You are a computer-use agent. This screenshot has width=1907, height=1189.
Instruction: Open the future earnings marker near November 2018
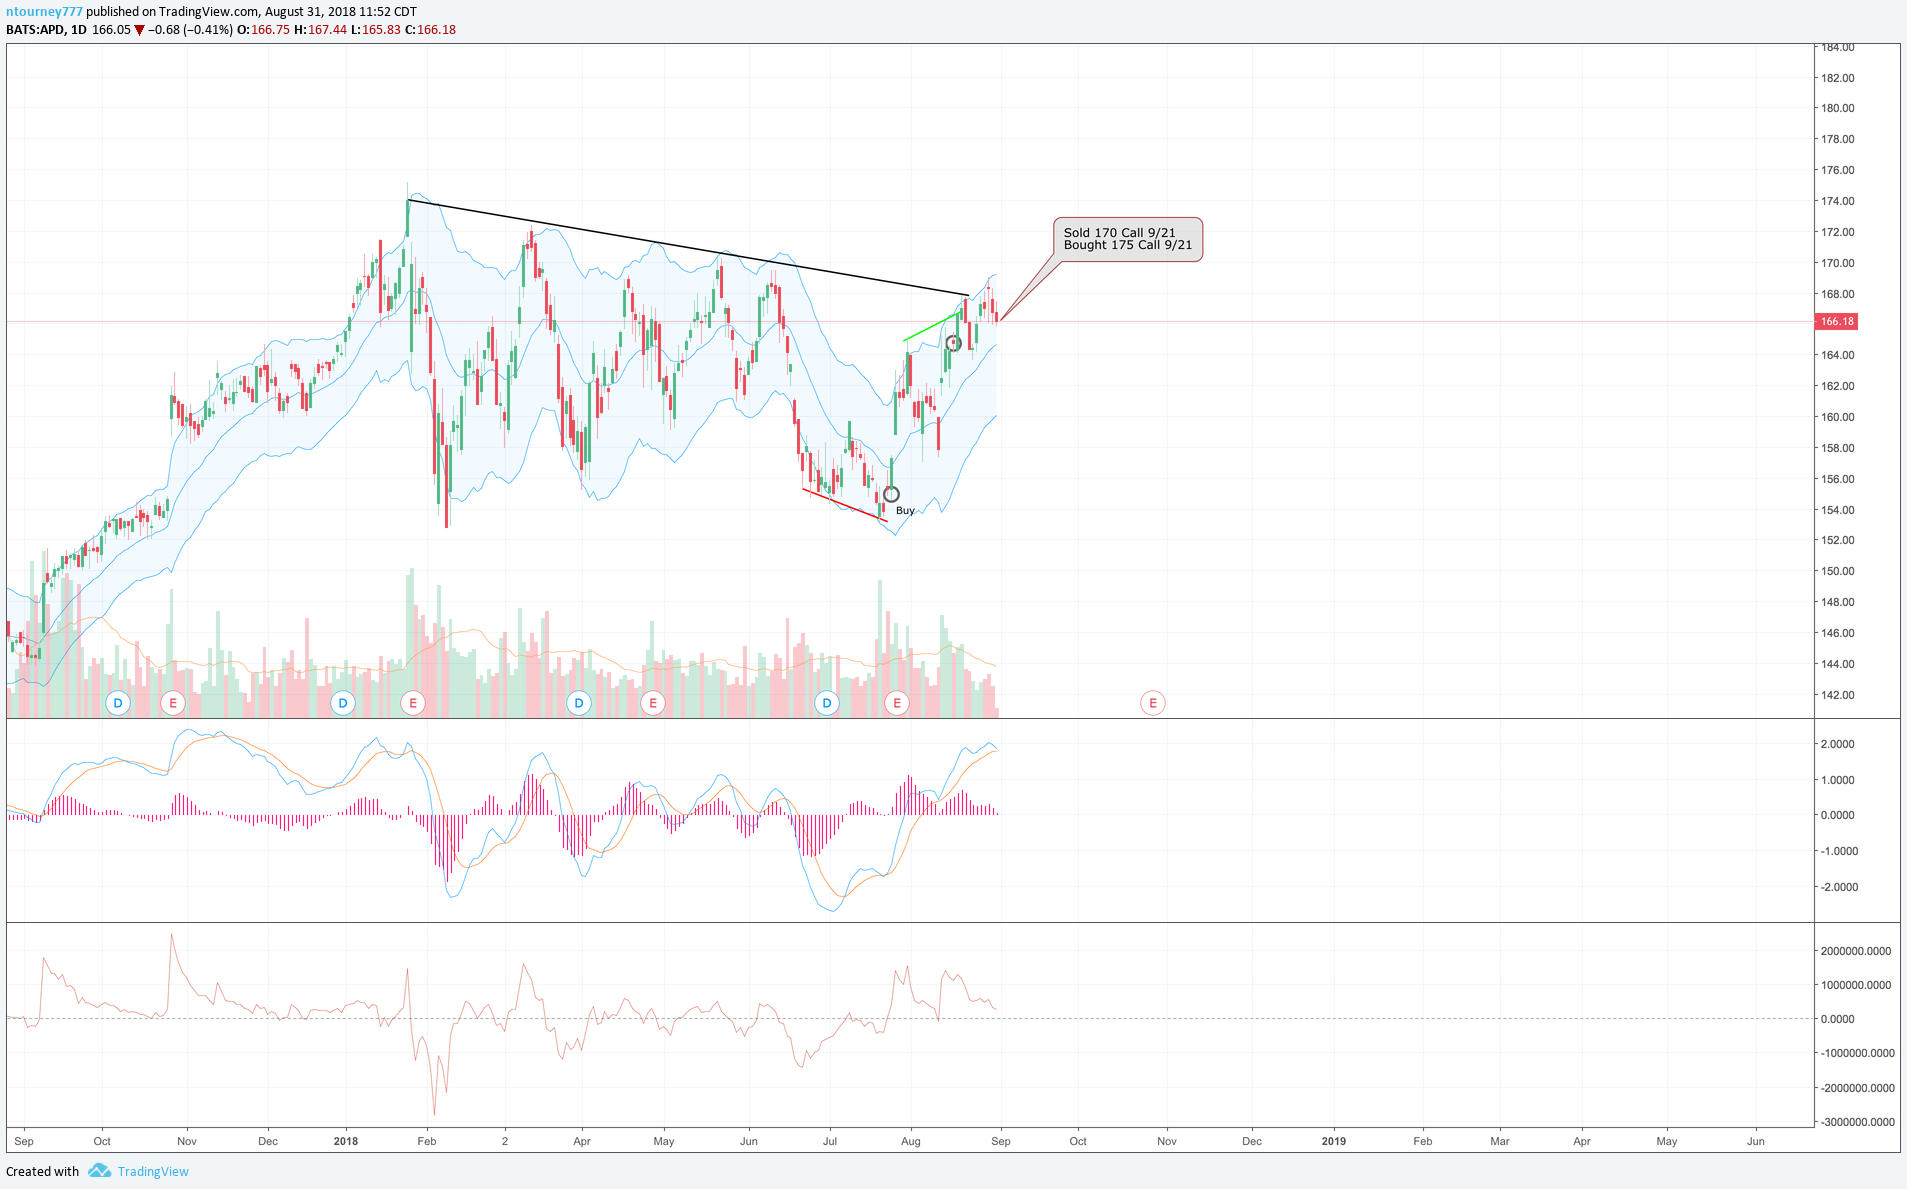point(1153,703)
